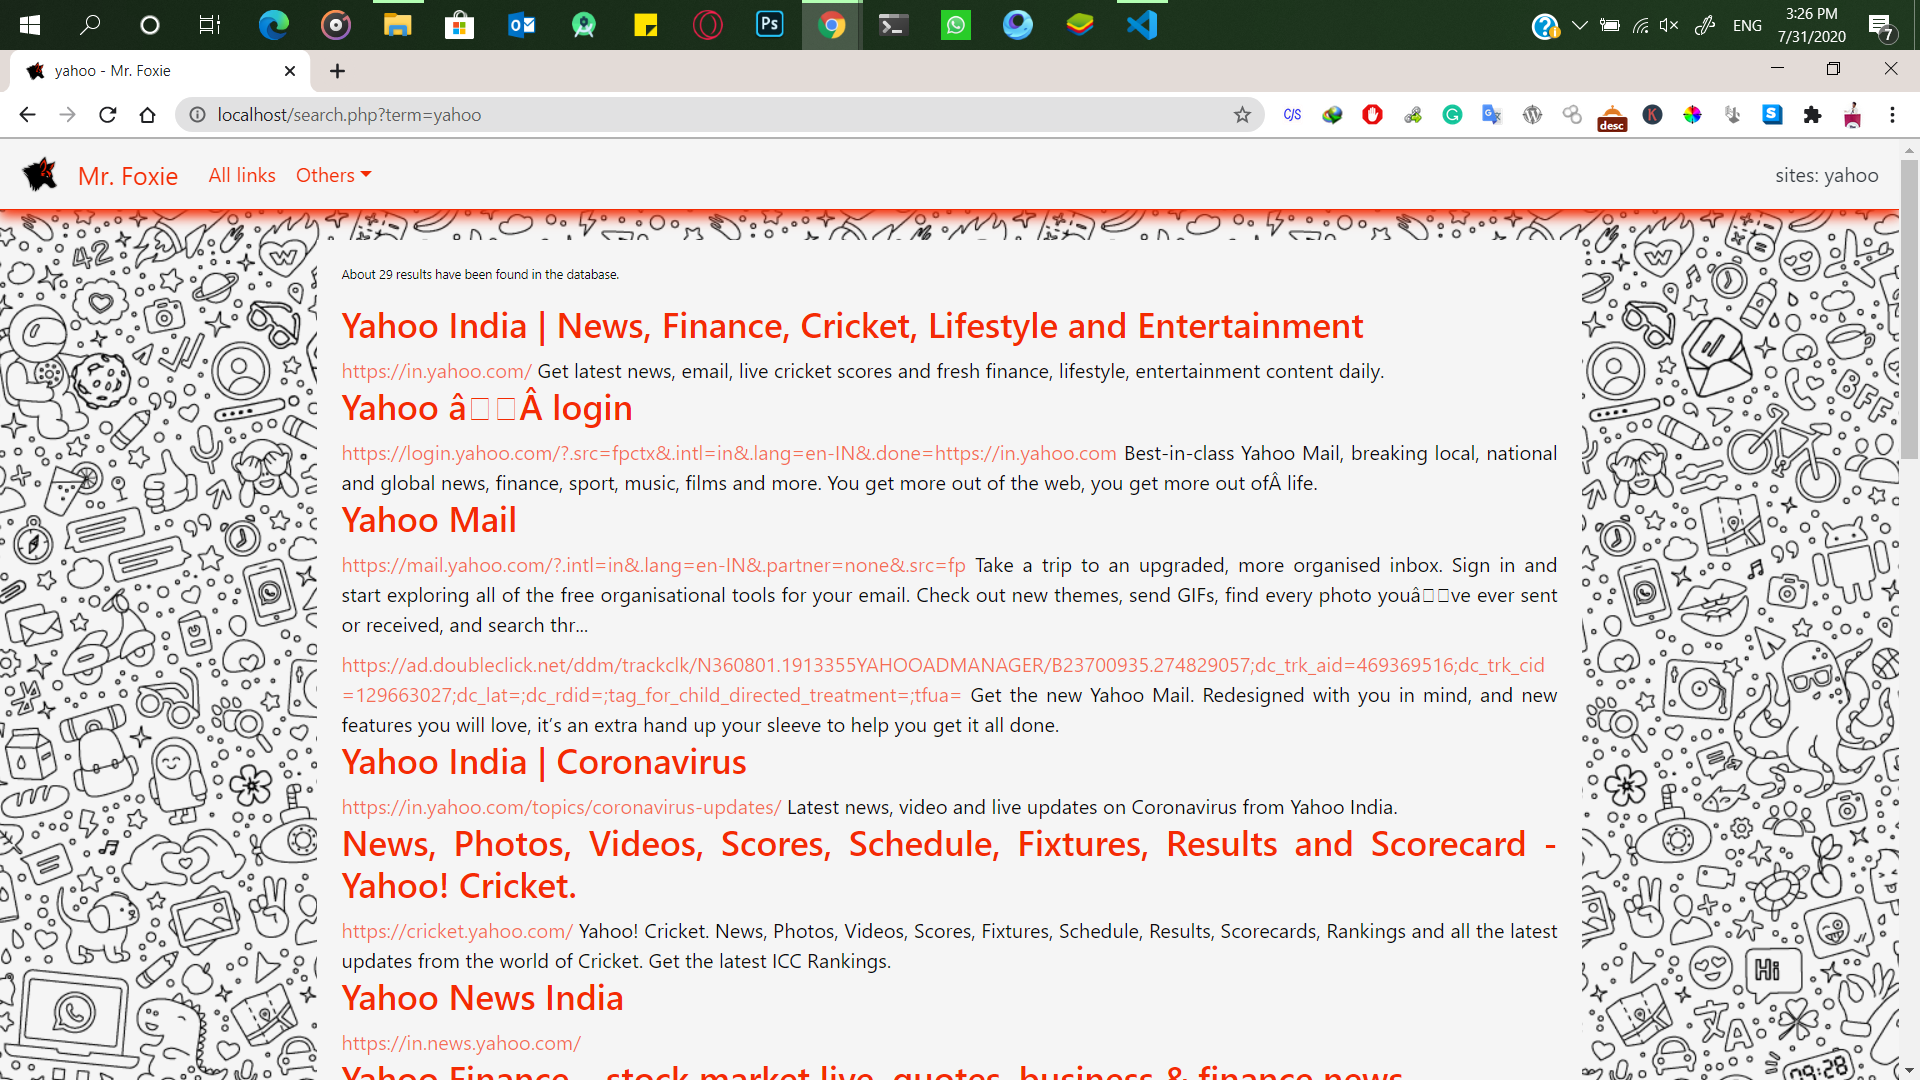Reload the page with refresh icon
The height and width of the screenshot is (1080, 1920).
click(108, 115)
